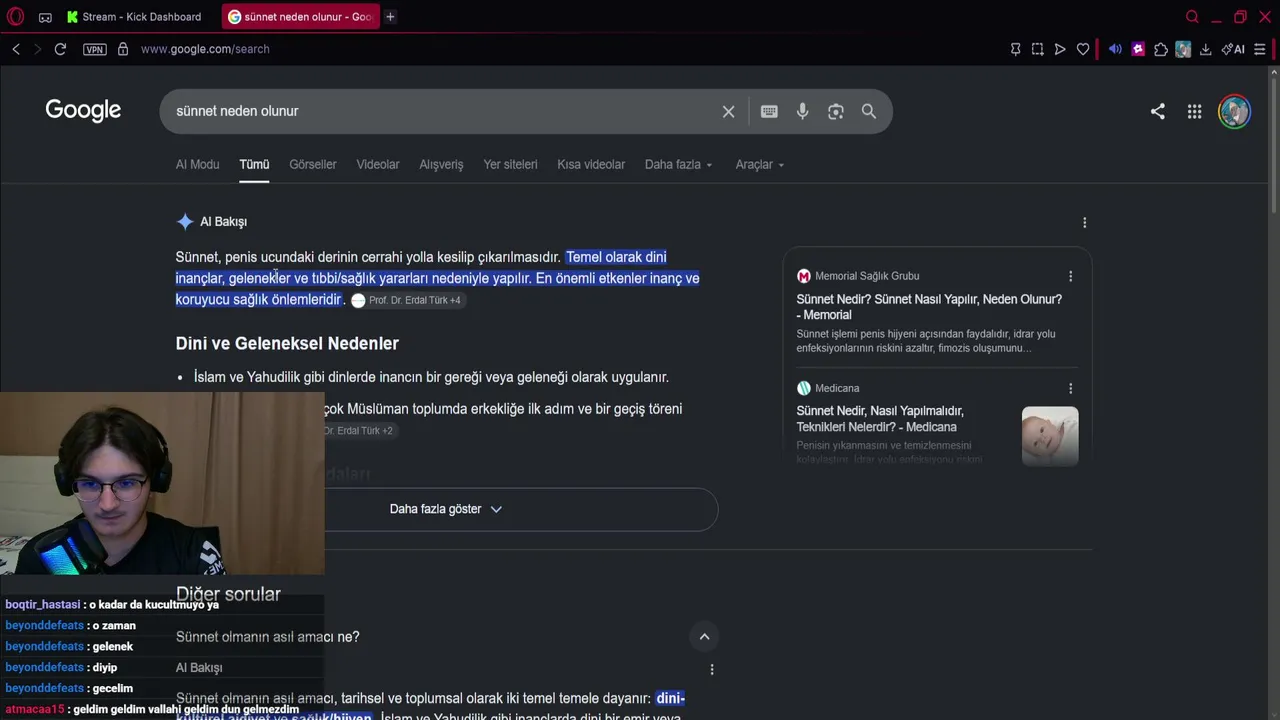Image resolution: width=1280 pixels, height=720 pixels.
Task: Click the Memorial Sağlık Grubu source name
Action: tap(867, 276)
